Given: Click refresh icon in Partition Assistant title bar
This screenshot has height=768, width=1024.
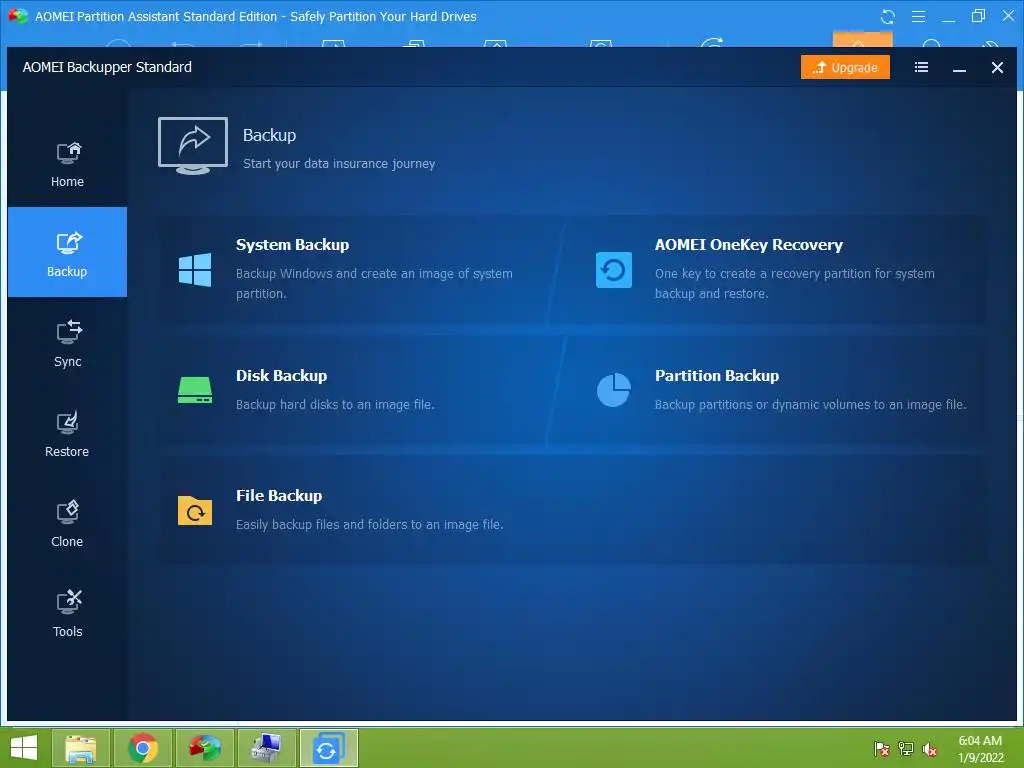Looking at the screenshot, I should tap(888, 16).
